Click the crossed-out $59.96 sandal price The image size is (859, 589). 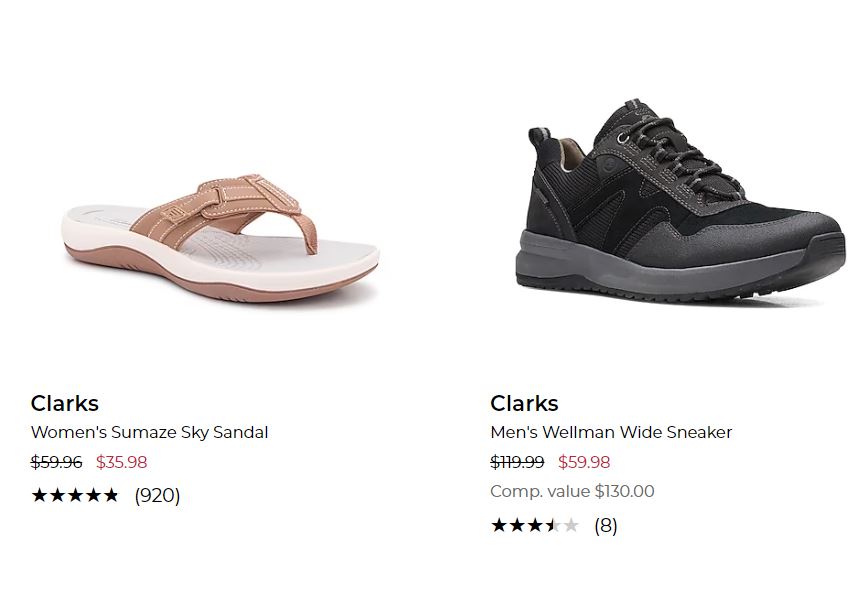(x=57, y=462)
